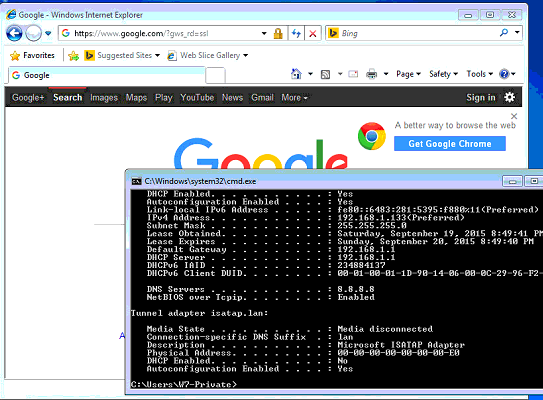This screenshot has height=400, width=543.
Task: Click Sign in on Google bar
Action: tap(481, 98)
